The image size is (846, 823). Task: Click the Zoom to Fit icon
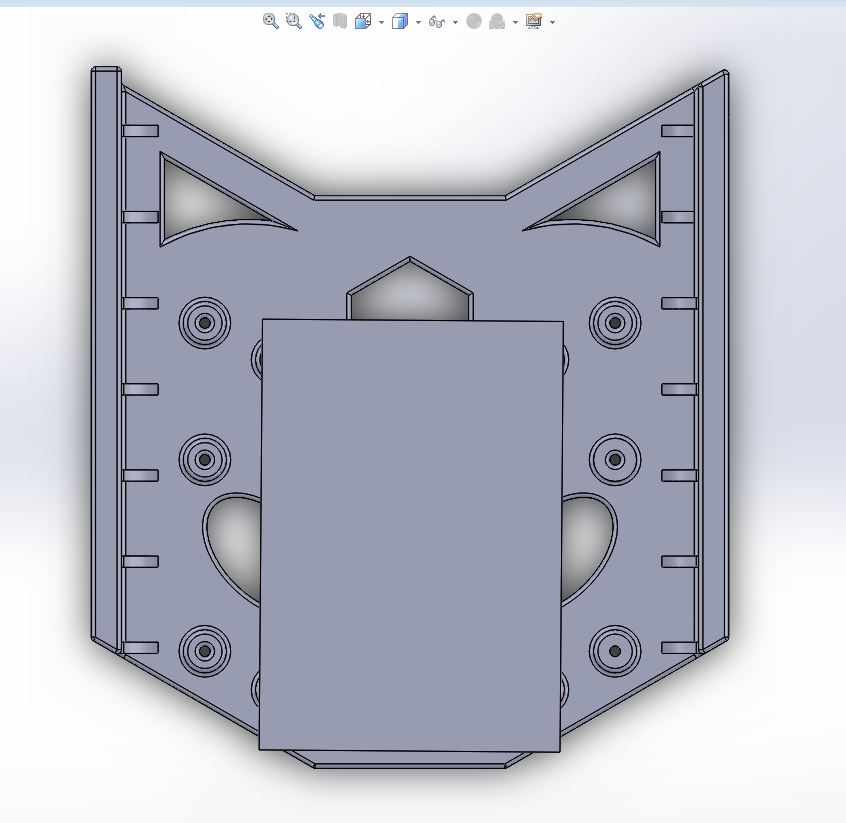pyautogui.click(x=271, y=21)
